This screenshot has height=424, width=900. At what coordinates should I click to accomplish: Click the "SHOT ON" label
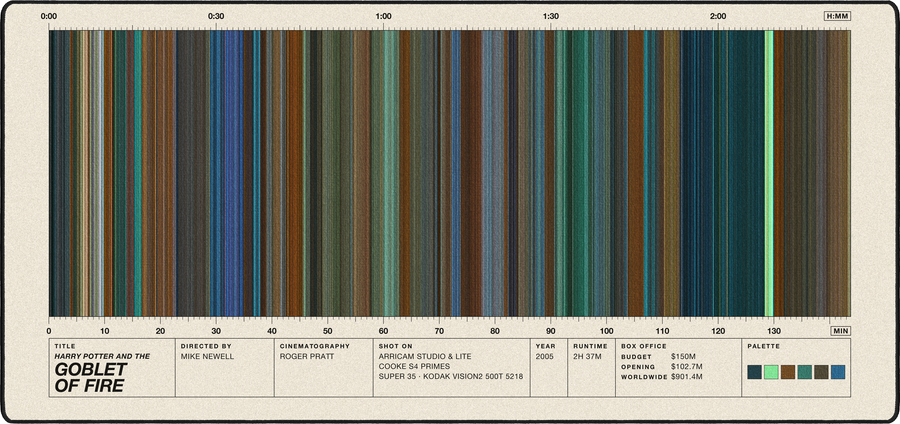[x=395, y=347]
